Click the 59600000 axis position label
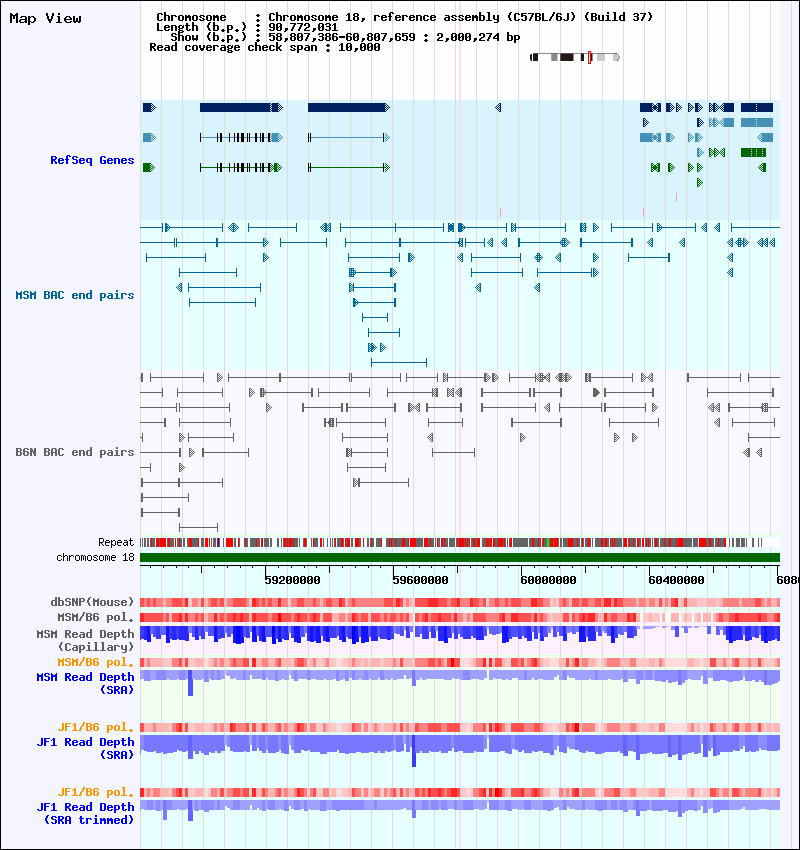The height and width of the screenshot is (850, 800). click(x=420, y=581)
